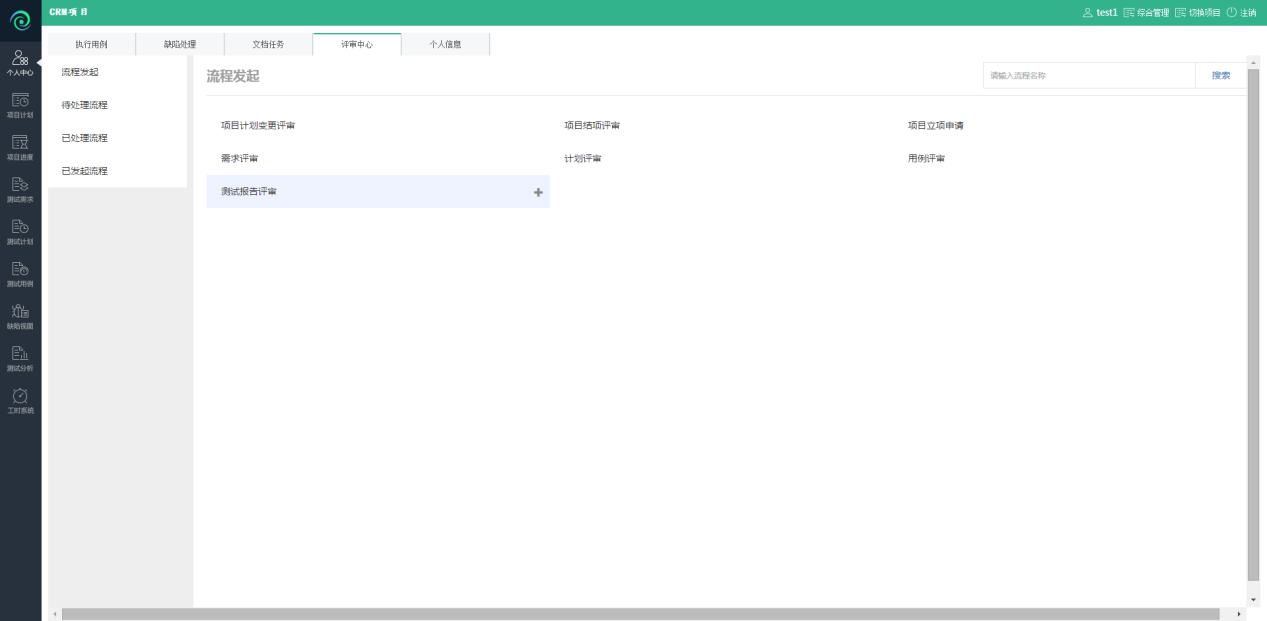
Task: Select 待处理流程 in the left menu
Action: tap(84, 105)
